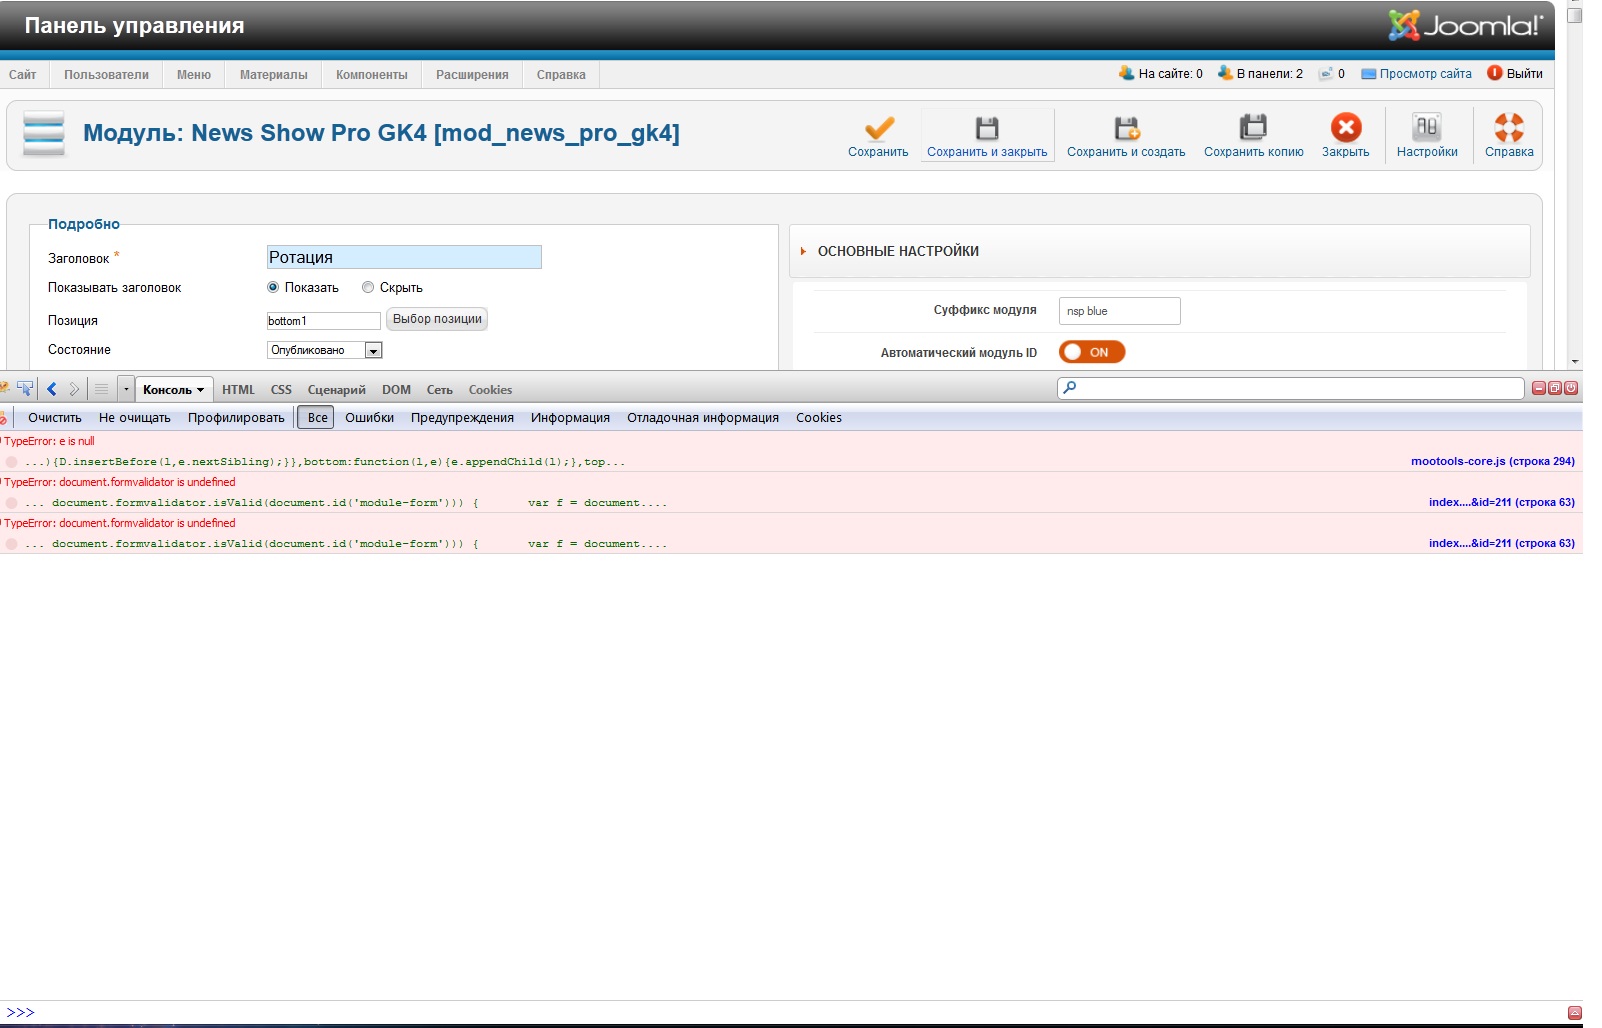1602x1028 pixels.
Task: Open the mootools-core.js (строка 294) link
Action: [x=1492, y=461]
